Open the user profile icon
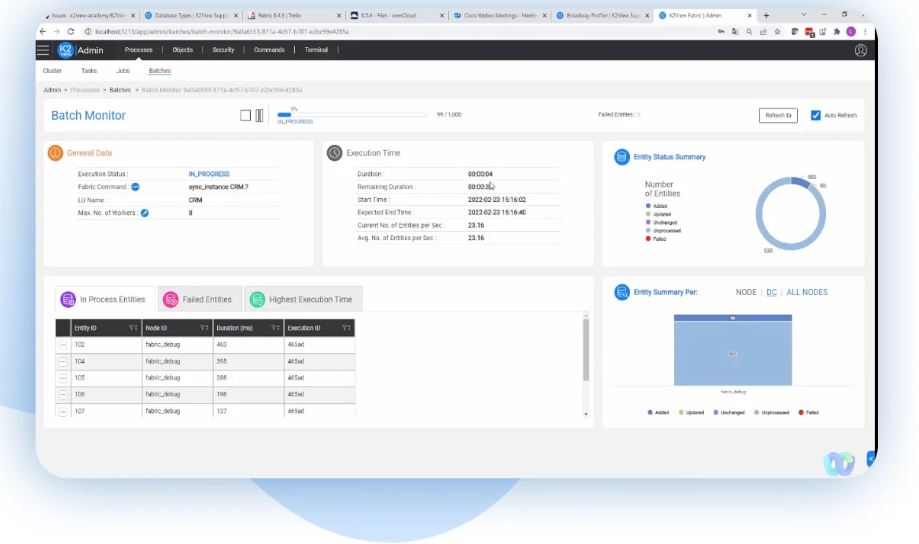 [x=860, y=50]
